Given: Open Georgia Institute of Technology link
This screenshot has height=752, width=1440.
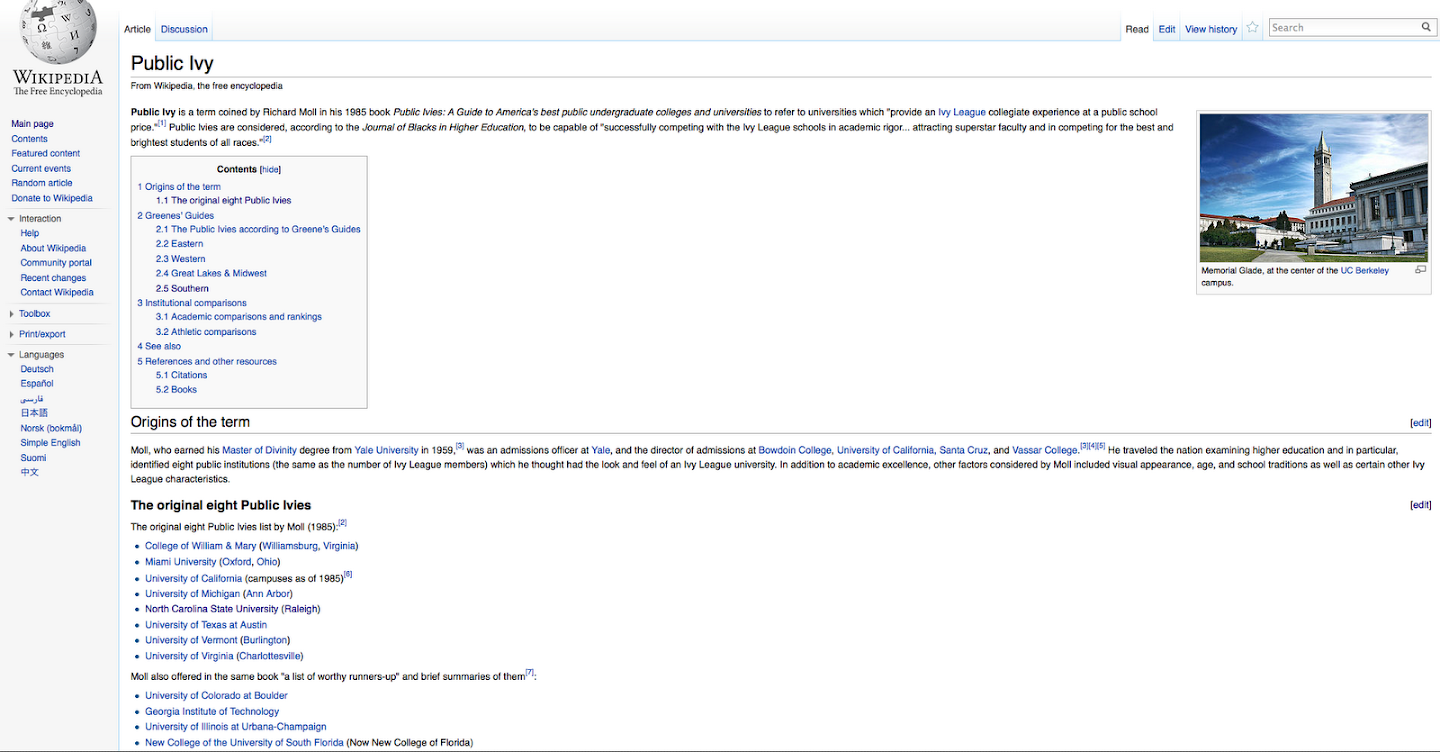Looking at the screenshot, I should pyautogui.click(x=212, y=712).
